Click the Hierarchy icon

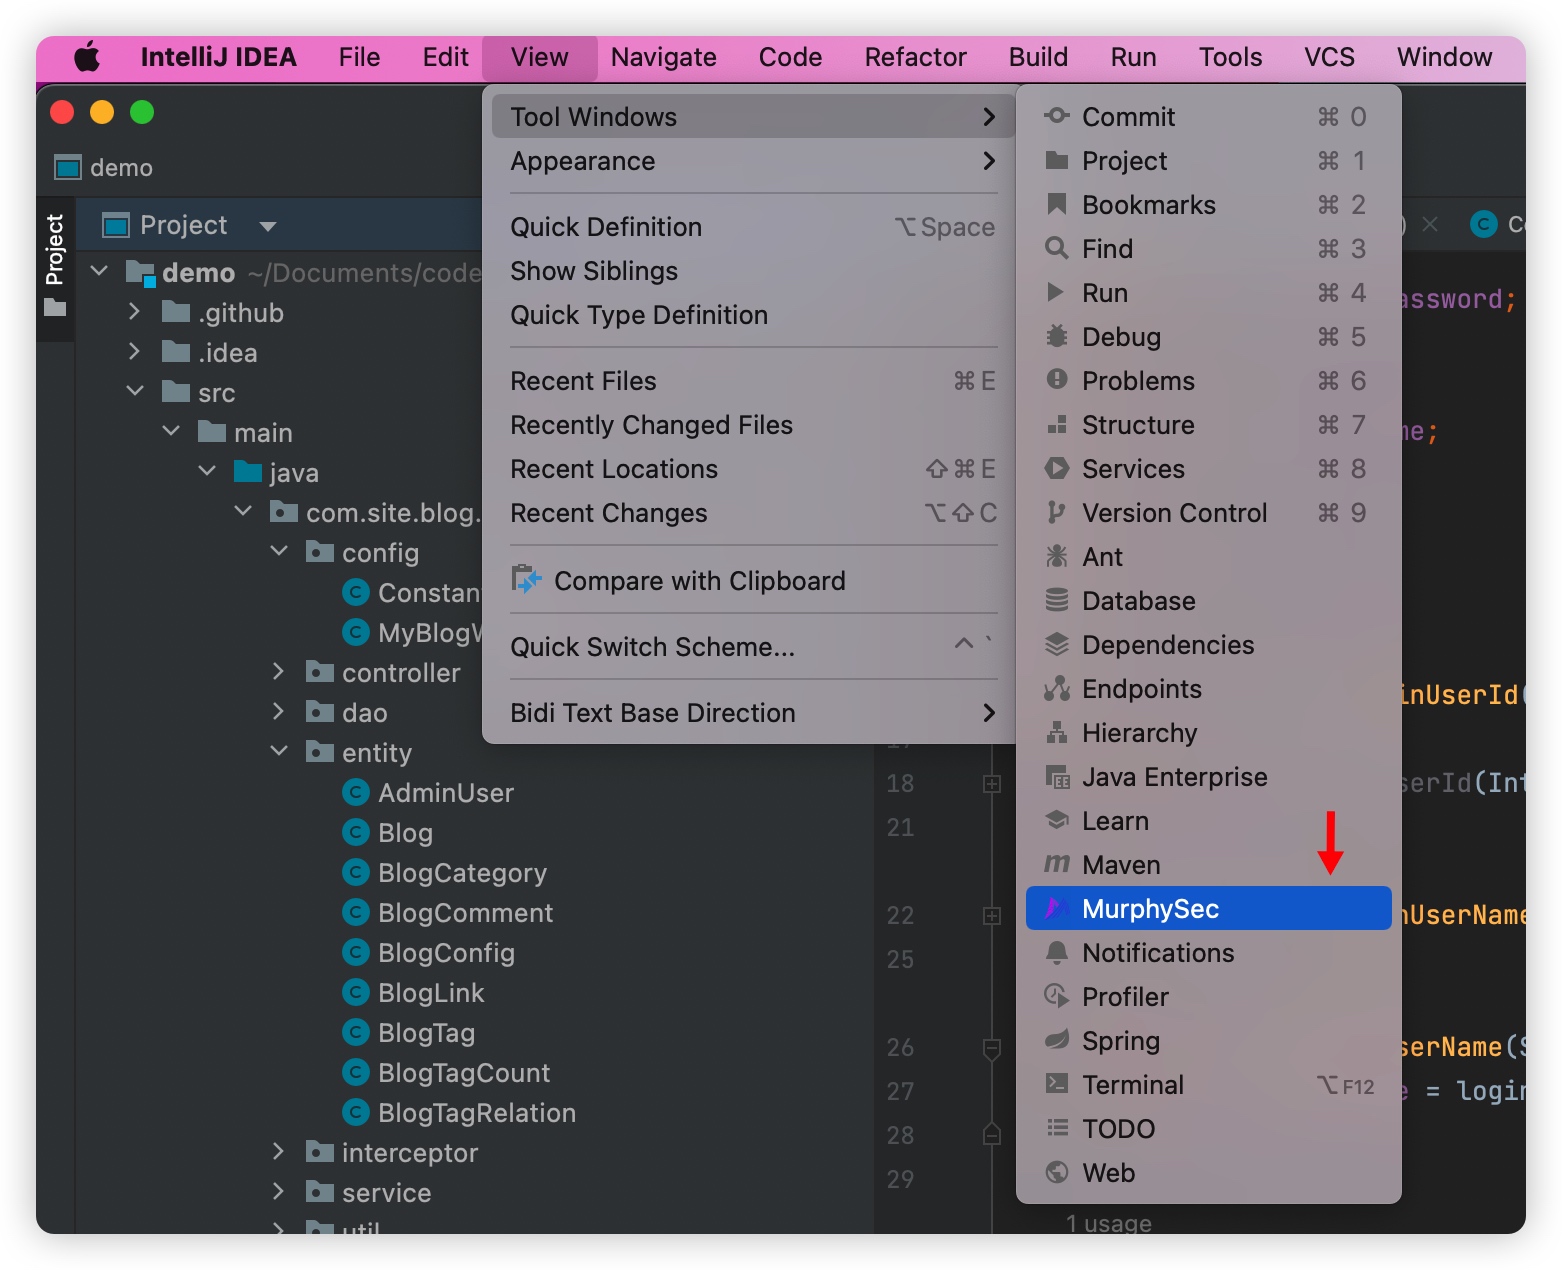click(x=1056, y=732)
